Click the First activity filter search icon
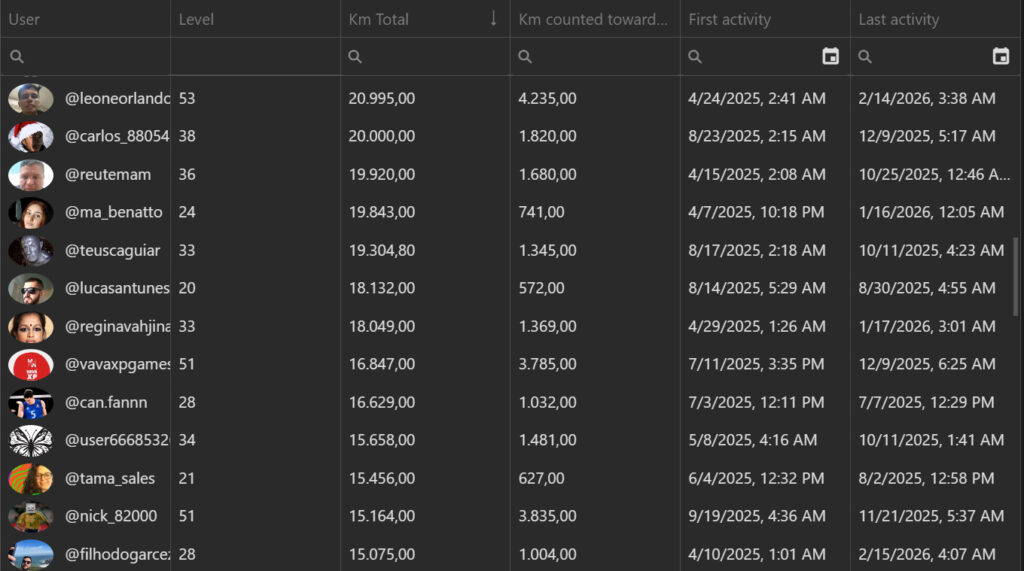 [x=695, y=57]
